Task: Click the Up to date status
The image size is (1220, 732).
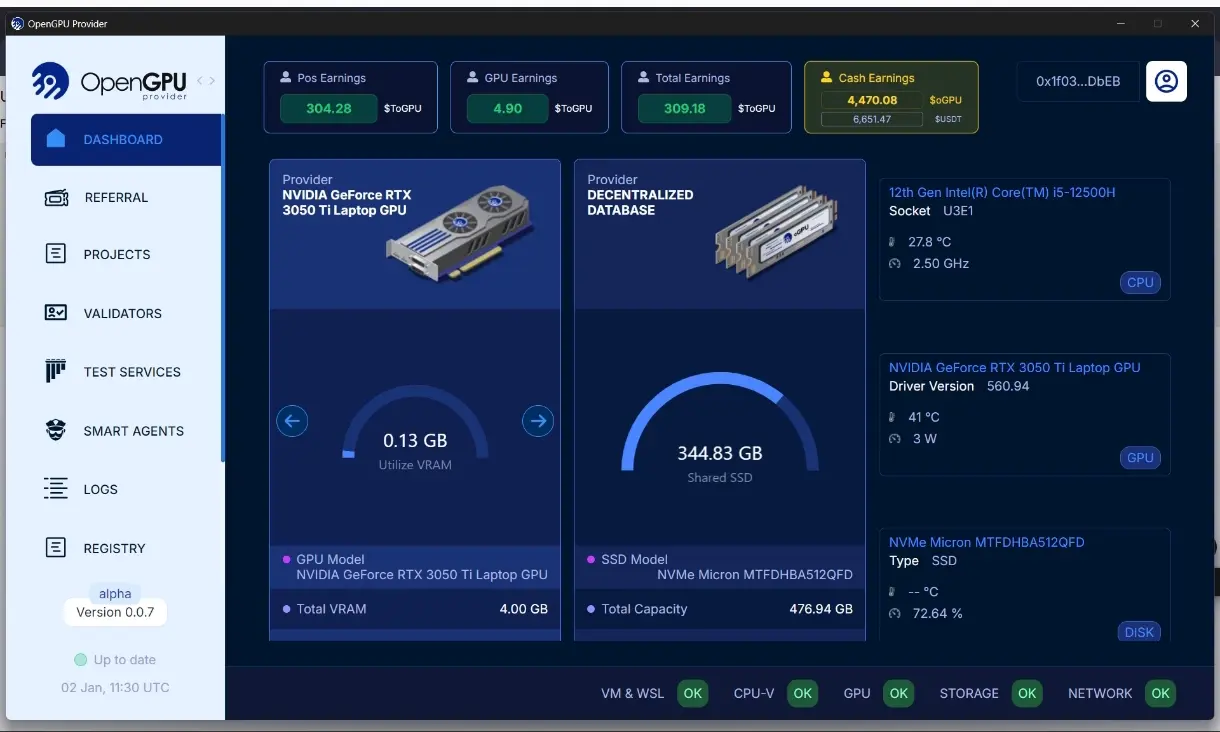Action: [x=115, y=660]
